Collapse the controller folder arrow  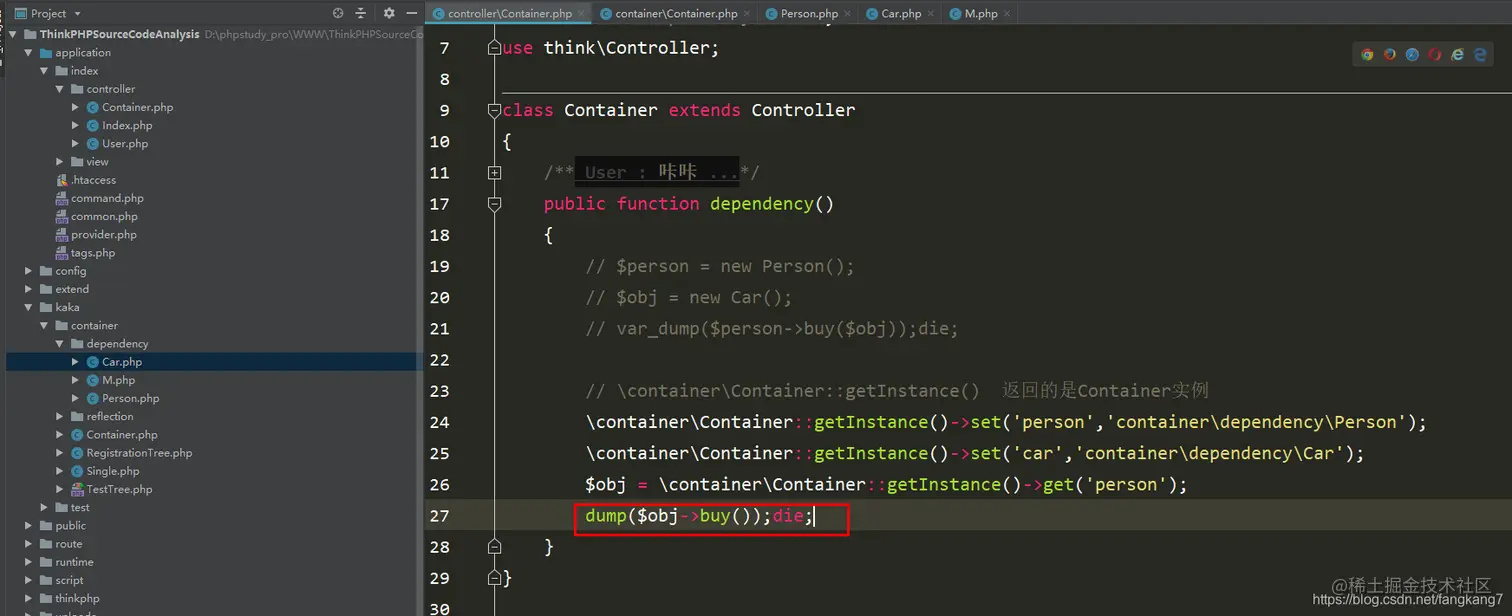coord(60,89)
